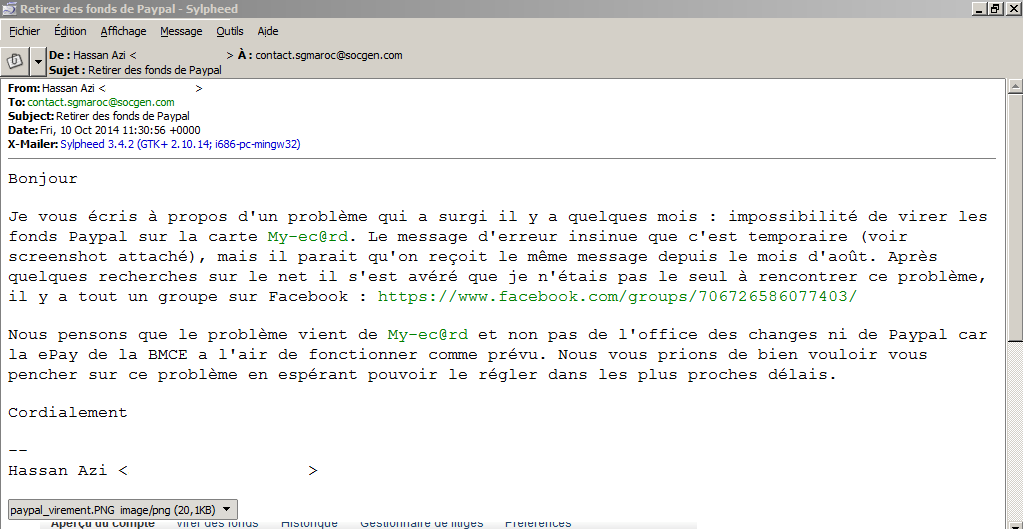The height and width of the screenshot is (529, 1023).
Task: Open the Facebook groups link
Action: (617, 296)
